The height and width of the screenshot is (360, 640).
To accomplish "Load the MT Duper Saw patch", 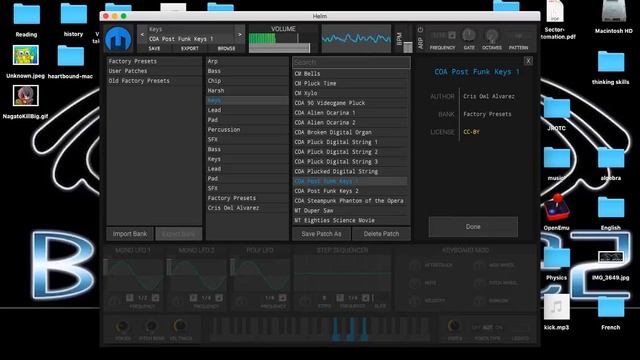I will [x=351, y=211].
